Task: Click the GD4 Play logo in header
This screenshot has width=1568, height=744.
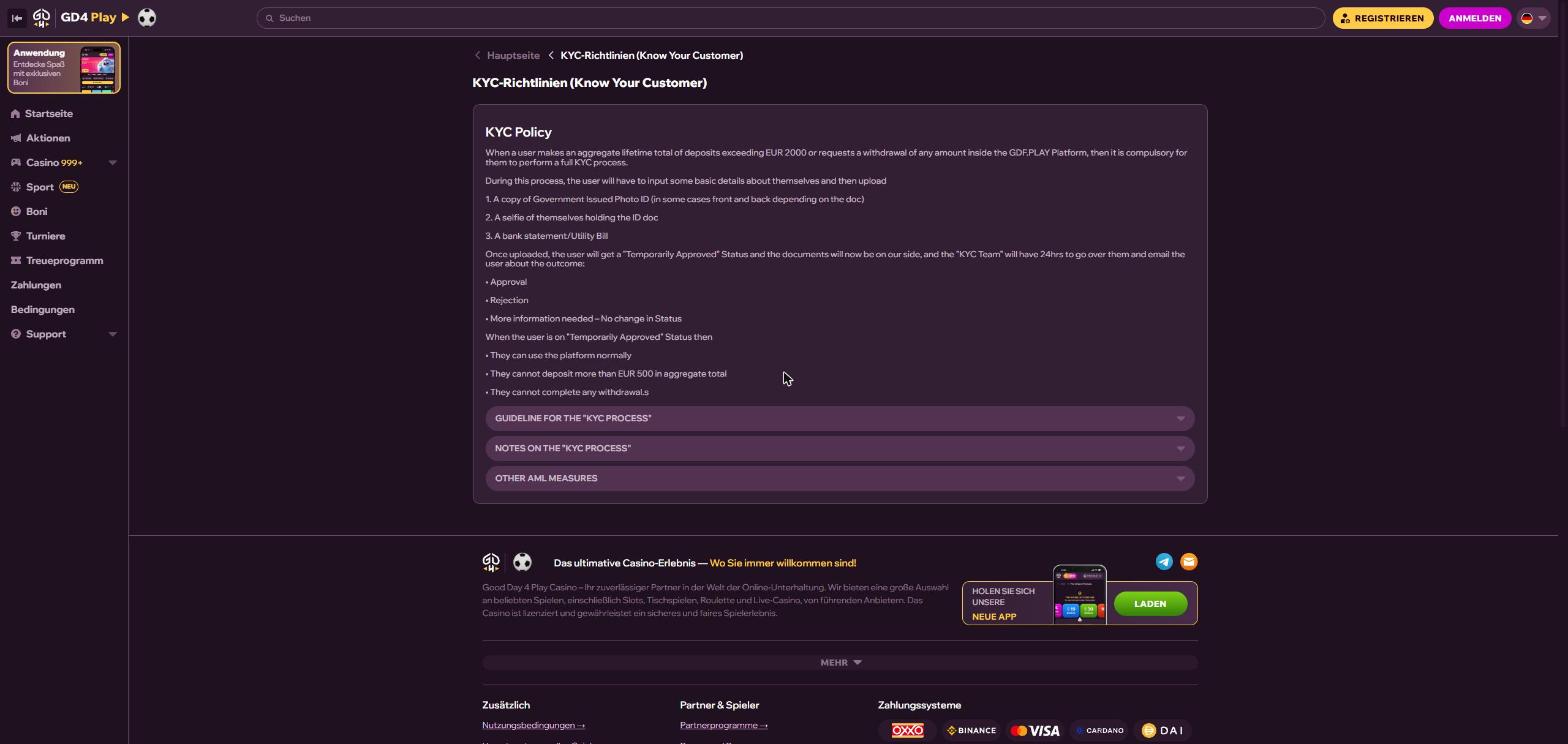Action: 81,18
